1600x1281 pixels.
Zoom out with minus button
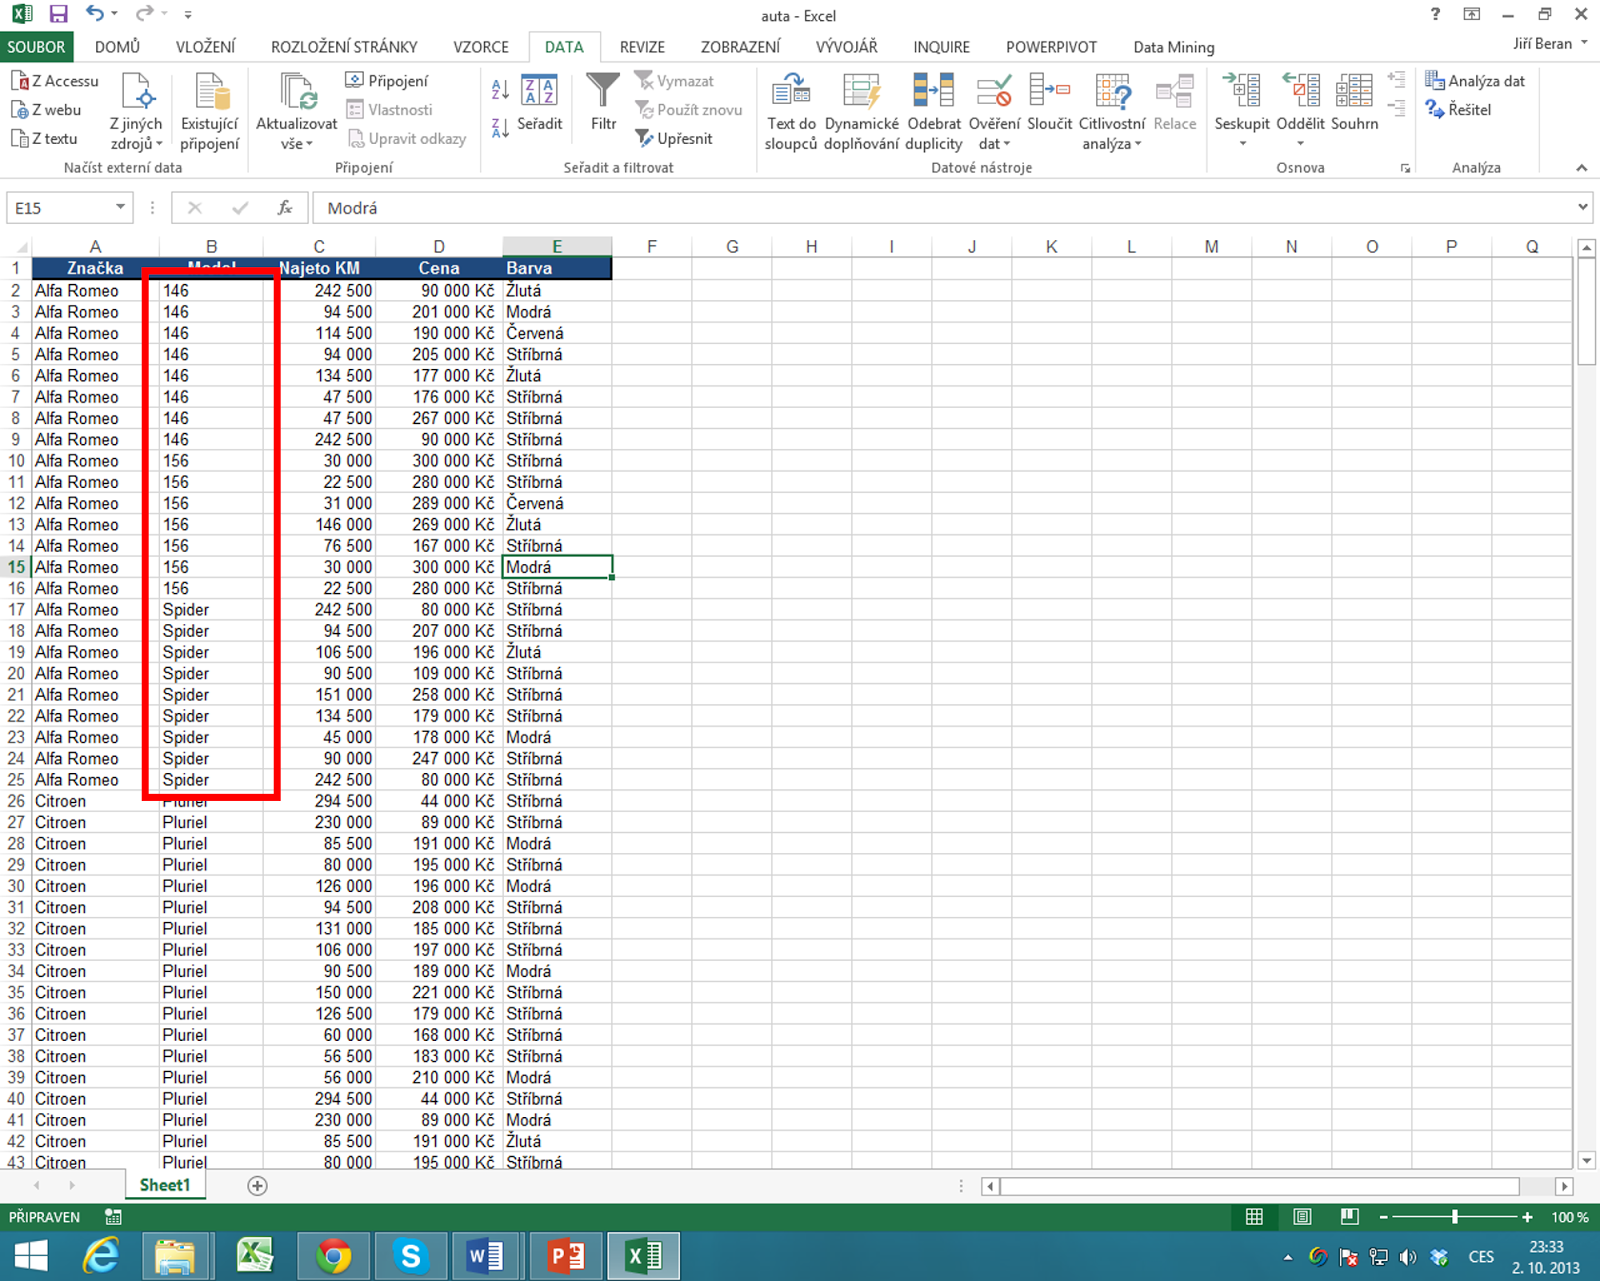(x=1383, y=1217)
